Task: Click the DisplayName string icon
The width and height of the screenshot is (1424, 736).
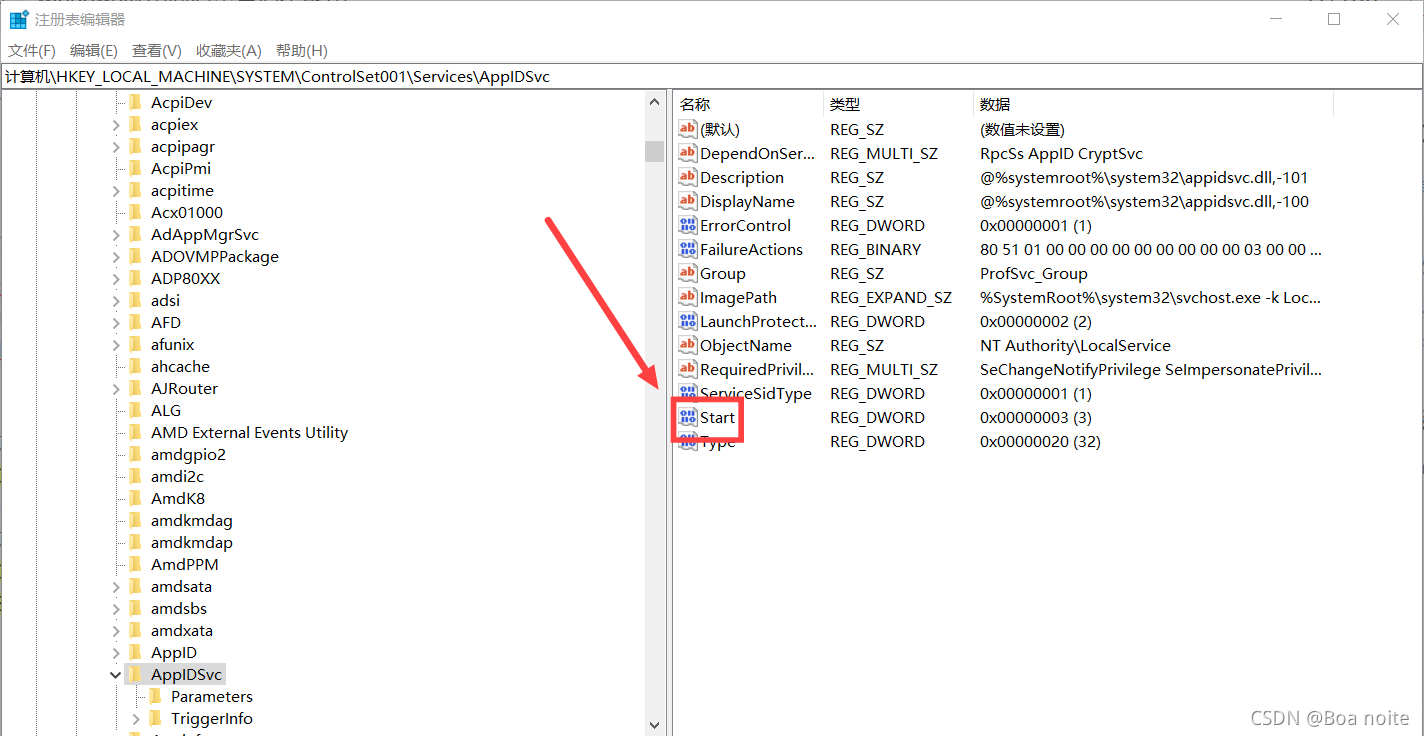Action: [687, 201]
